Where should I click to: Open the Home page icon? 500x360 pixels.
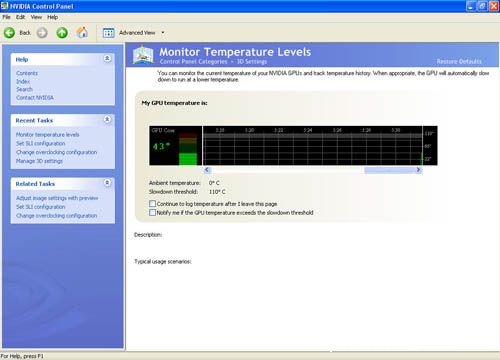pyautogui.click(x=82, y=32)
